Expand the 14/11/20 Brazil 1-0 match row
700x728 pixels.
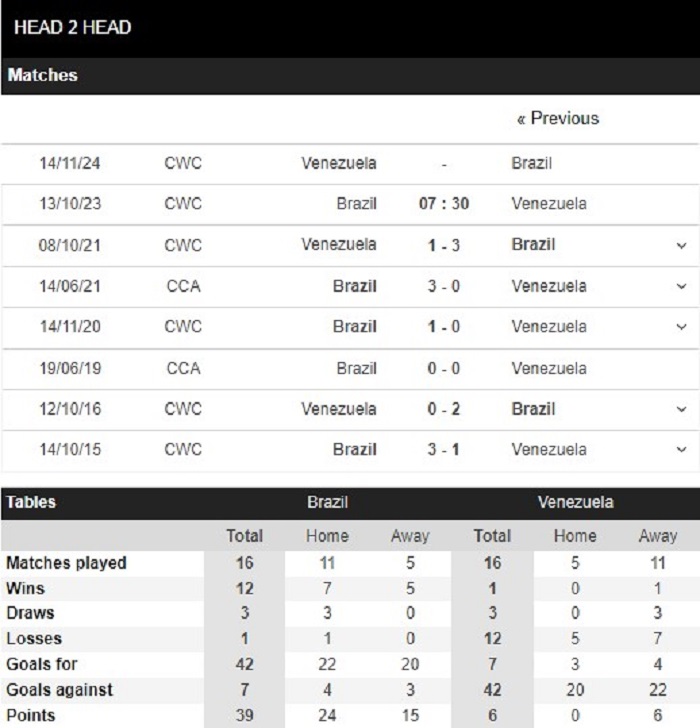[681, 327]
